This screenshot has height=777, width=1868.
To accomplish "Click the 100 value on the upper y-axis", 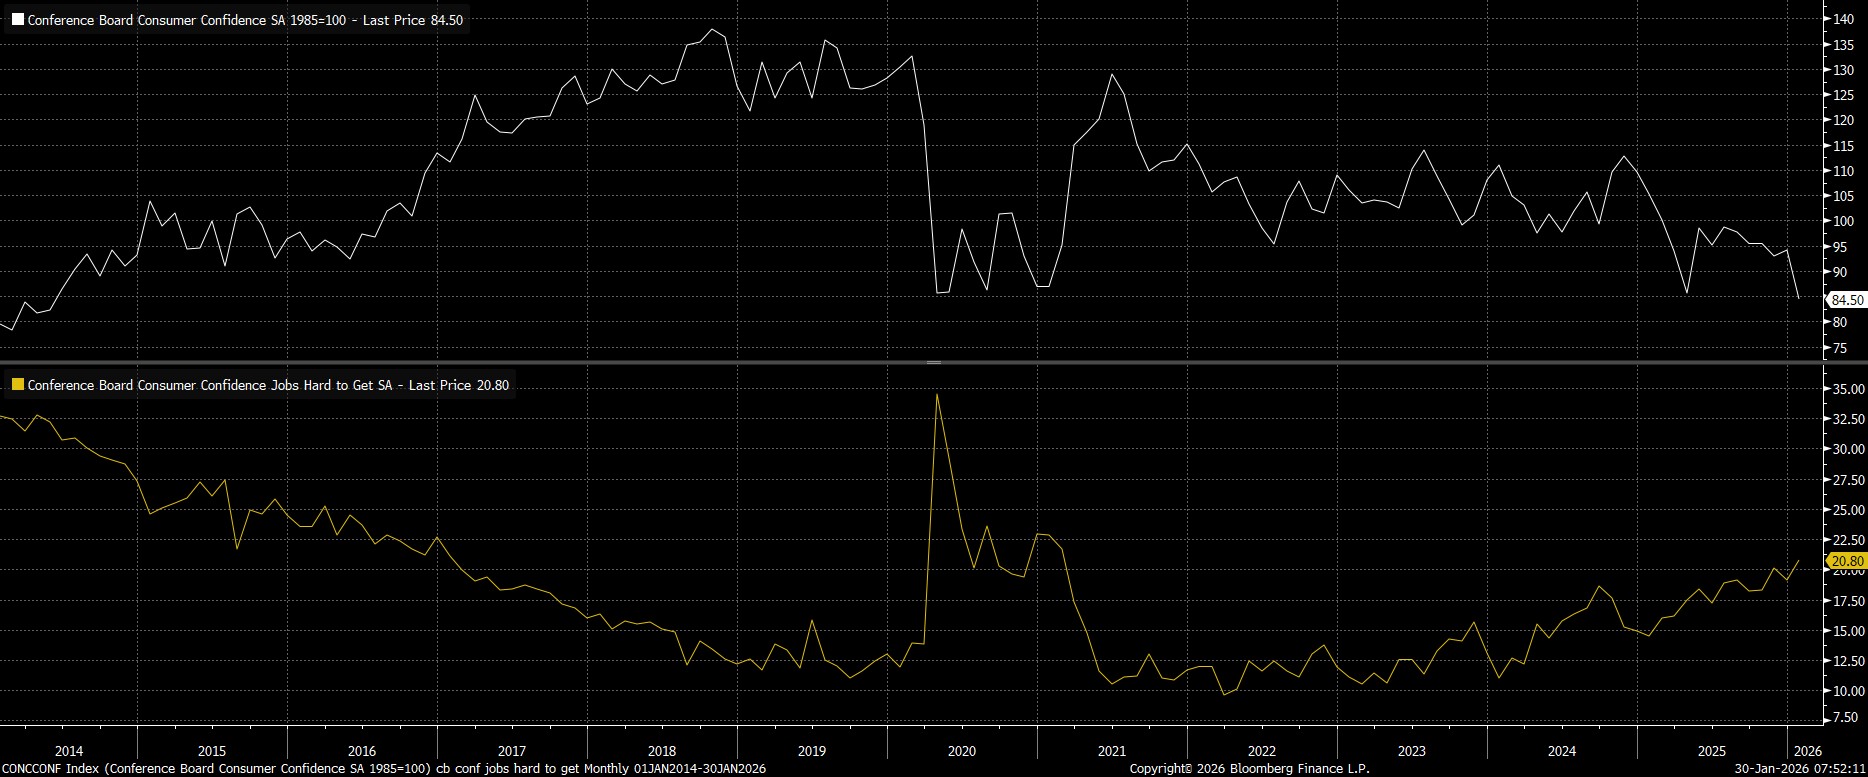I will [x=1843, y=221].
